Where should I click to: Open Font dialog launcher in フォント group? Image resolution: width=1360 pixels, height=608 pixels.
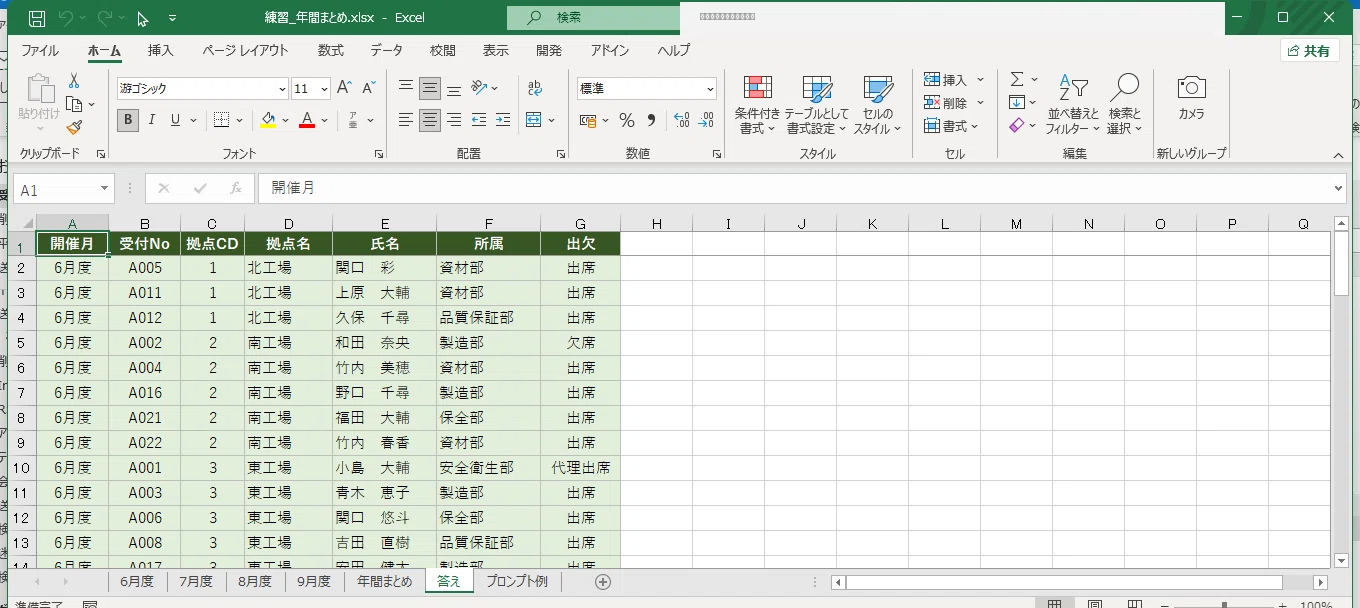click(379, 155)
